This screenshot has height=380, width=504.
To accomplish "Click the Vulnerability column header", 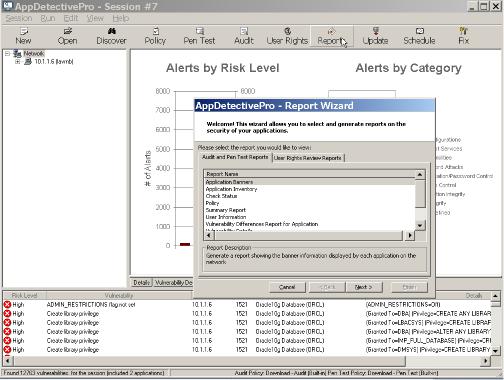I will (x=119, y=295).
